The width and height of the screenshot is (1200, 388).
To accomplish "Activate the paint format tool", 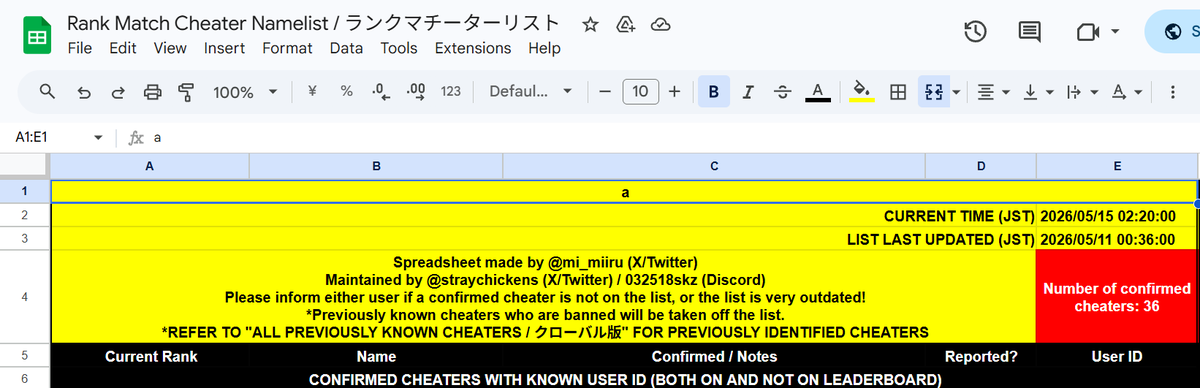I will [186, 92].
